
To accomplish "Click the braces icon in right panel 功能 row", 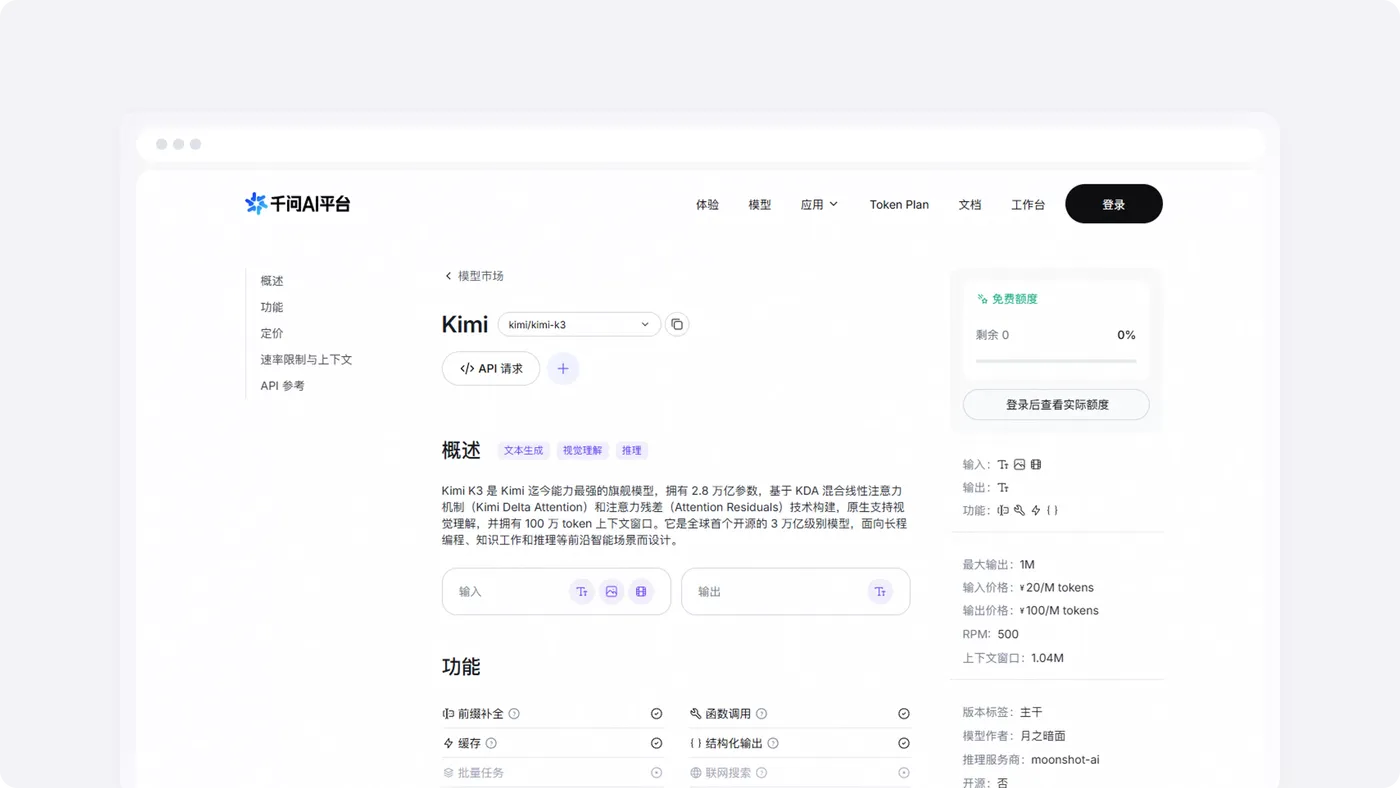I will click(1052, 510).
